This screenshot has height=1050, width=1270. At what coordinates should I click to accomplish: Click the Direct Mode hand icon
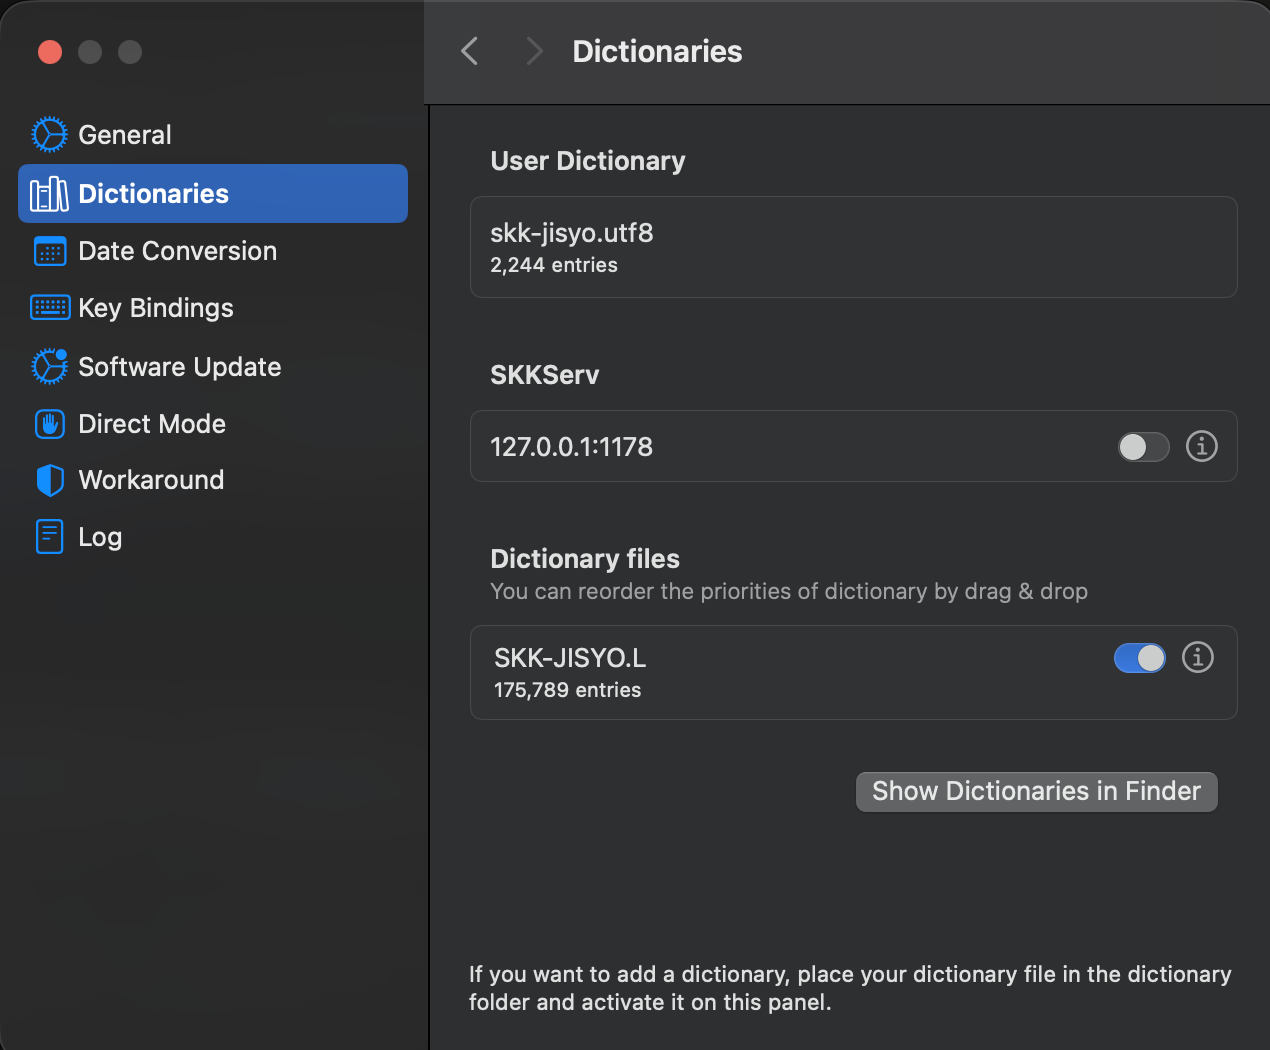[x=49, y=424]
